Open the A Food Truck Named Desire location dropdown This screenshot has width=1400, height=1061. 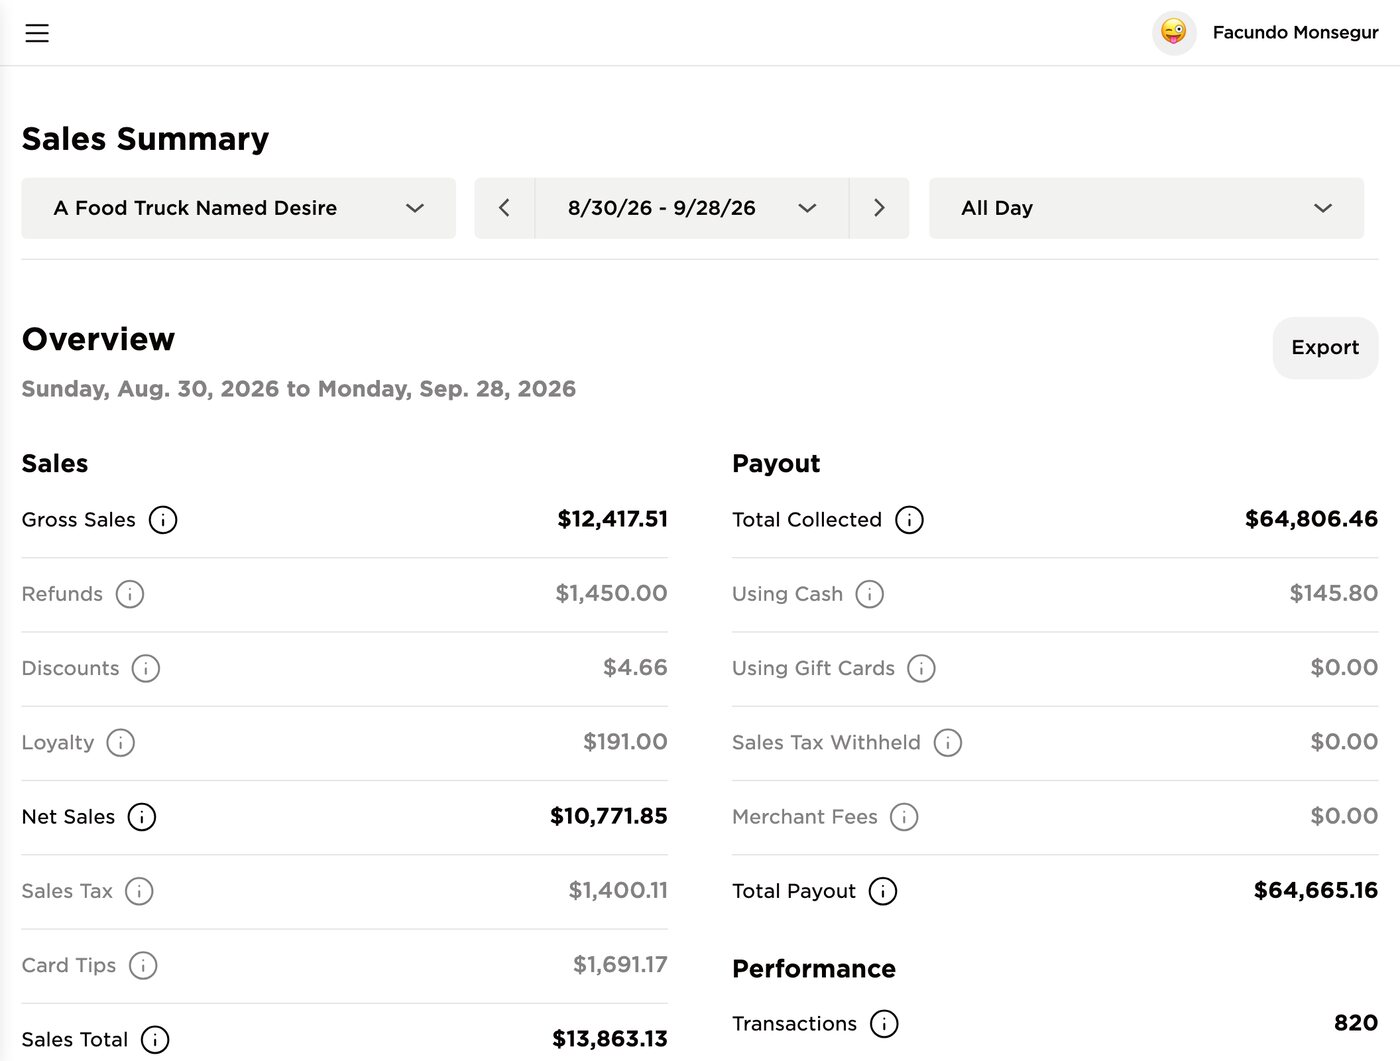click(238, 208)
